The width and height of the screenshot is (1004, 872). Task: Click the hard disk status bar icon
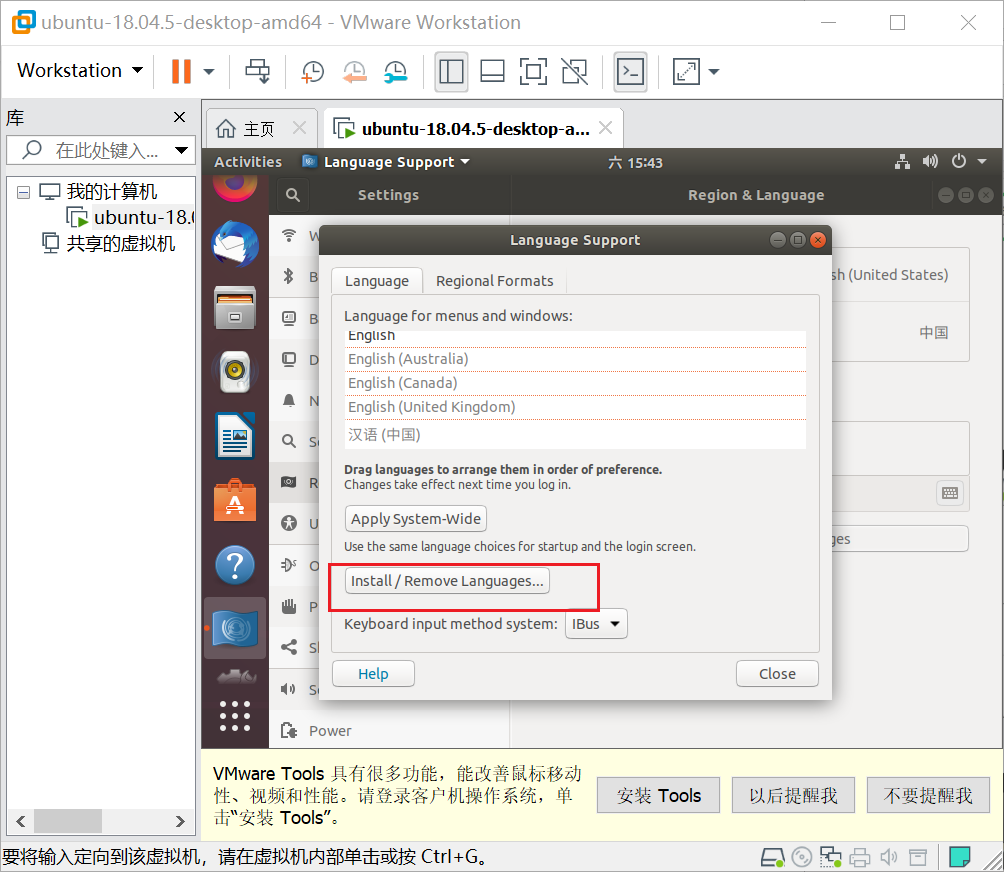coord(773,857)
